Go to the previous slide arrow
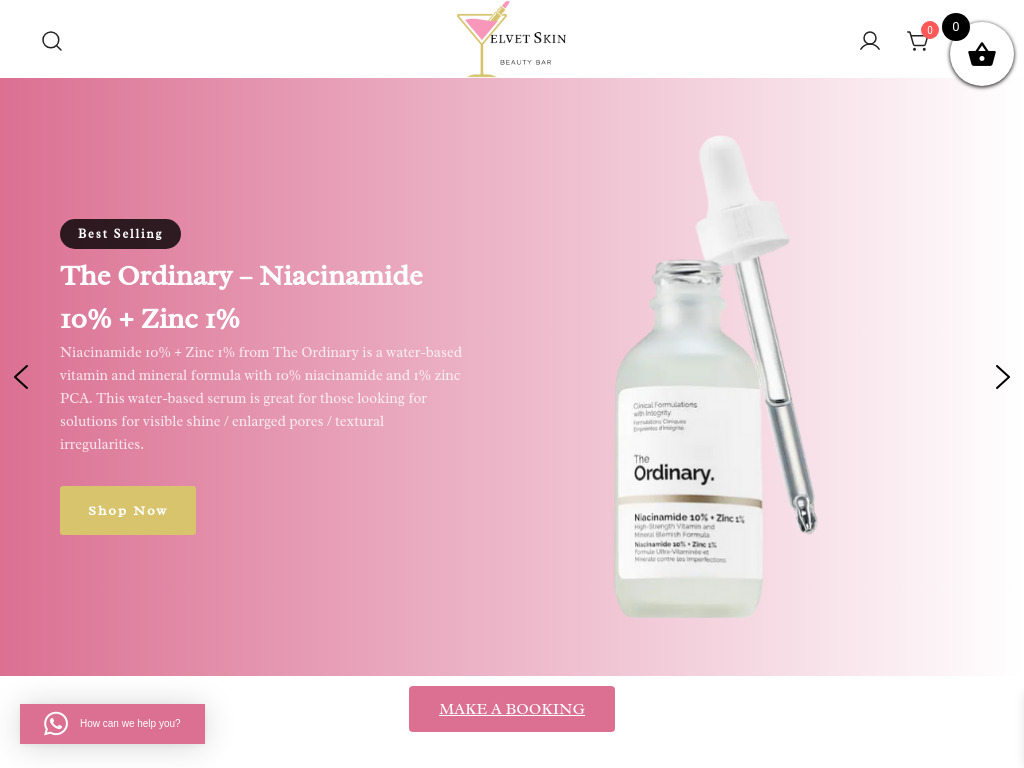 coord(21,377)
